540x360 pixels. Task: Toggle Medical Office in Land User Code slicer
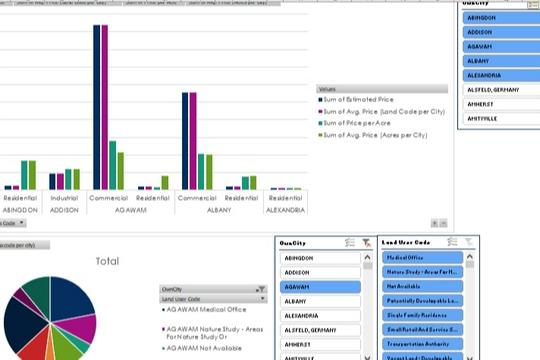pyautogui.click(x=423, y=257)
